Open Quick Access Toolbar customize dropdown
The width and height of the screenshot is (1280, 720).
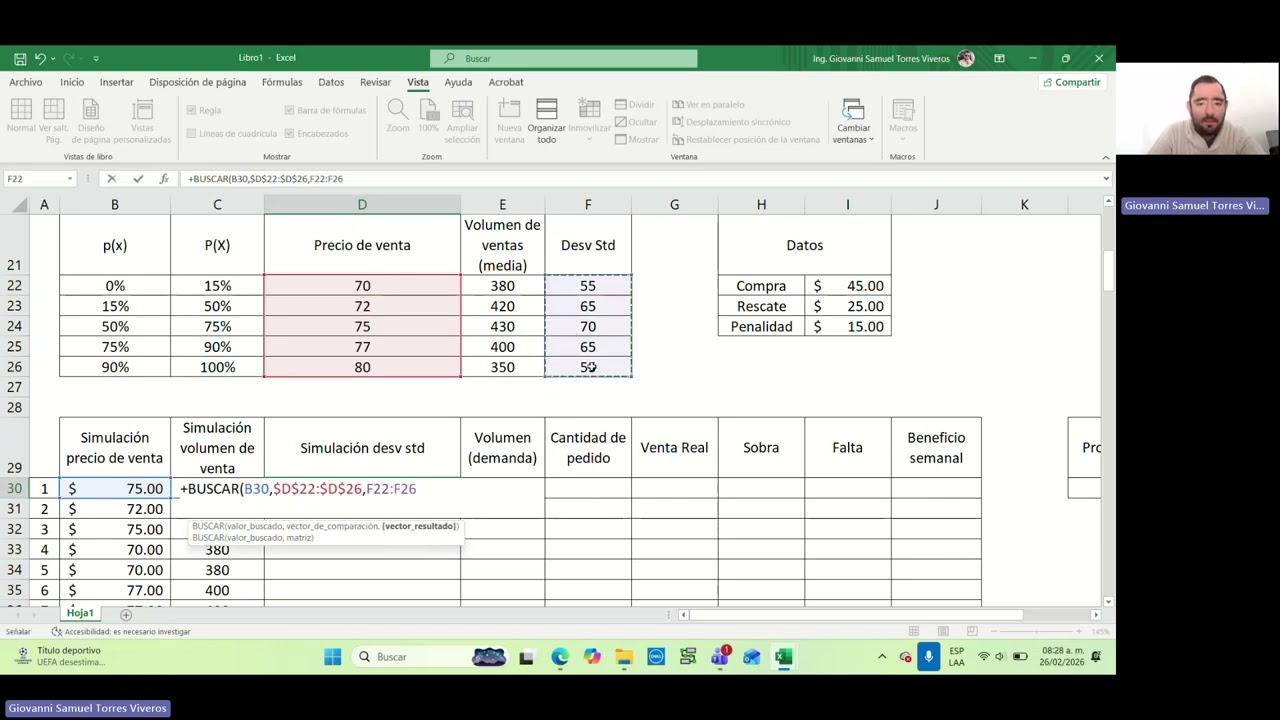pos(96,59)
